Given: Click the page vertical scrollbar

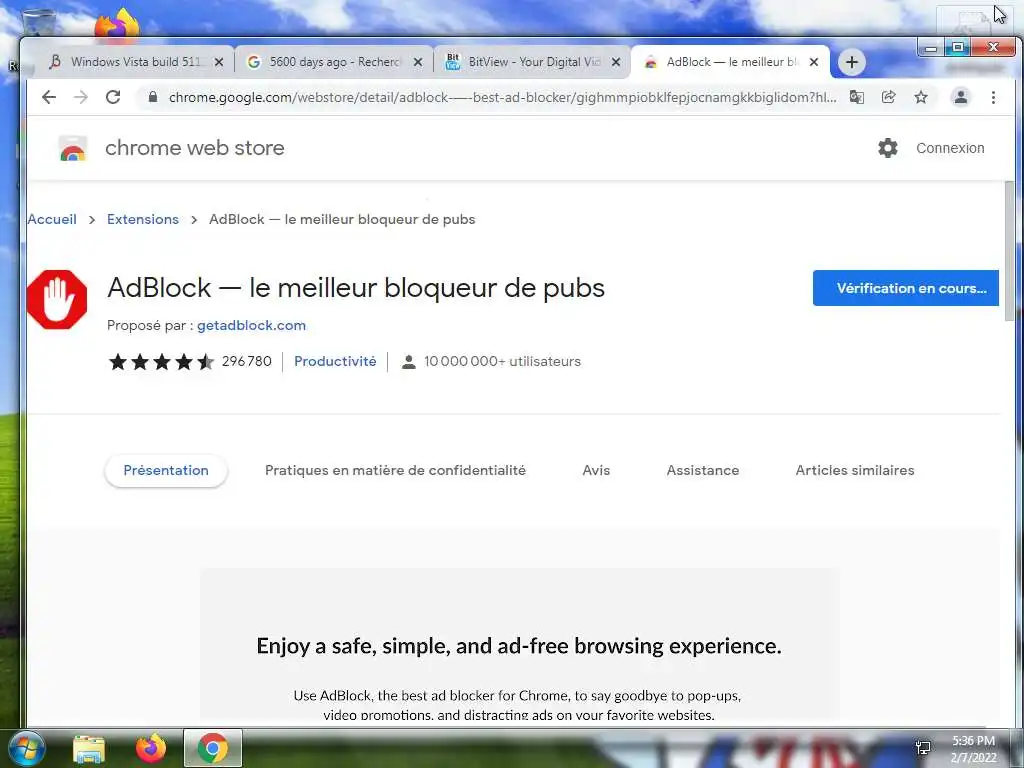Looking at the screenshot, I should (x=1010, y=251).
